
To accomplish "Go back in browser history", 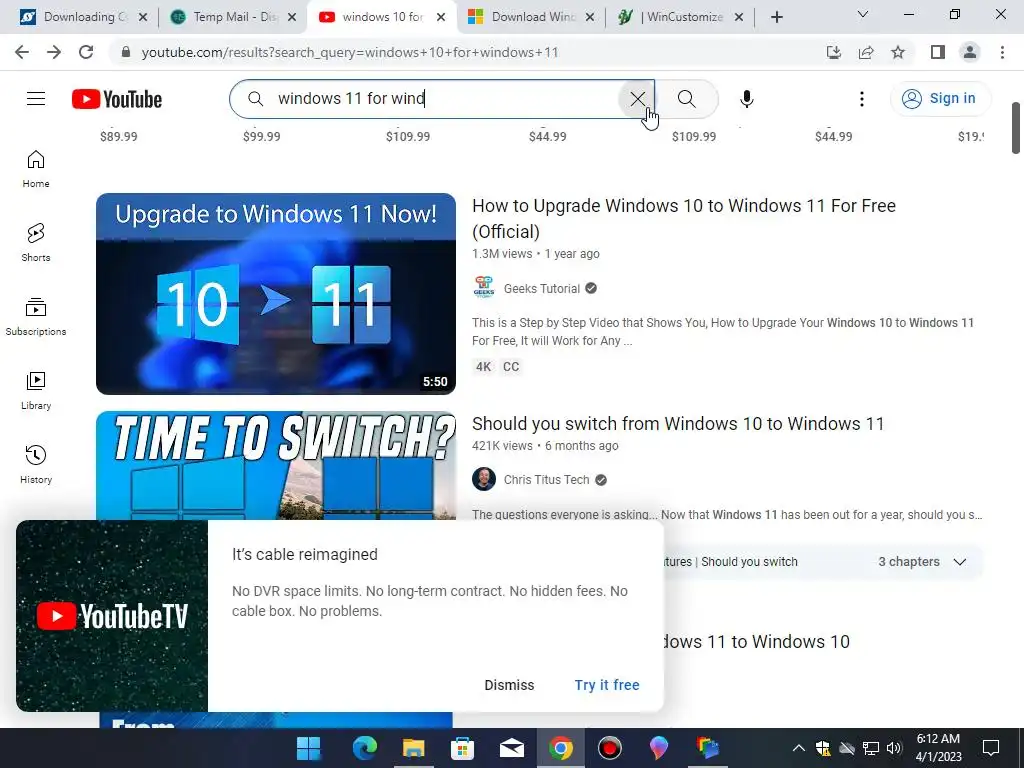I will (22, 52).
